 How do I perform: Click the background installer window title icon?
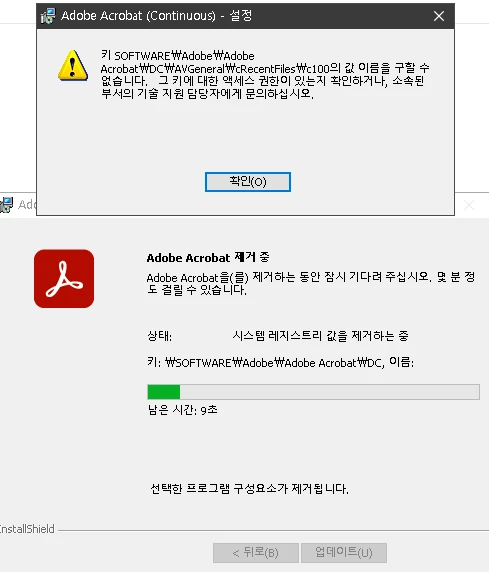[6, 205]
